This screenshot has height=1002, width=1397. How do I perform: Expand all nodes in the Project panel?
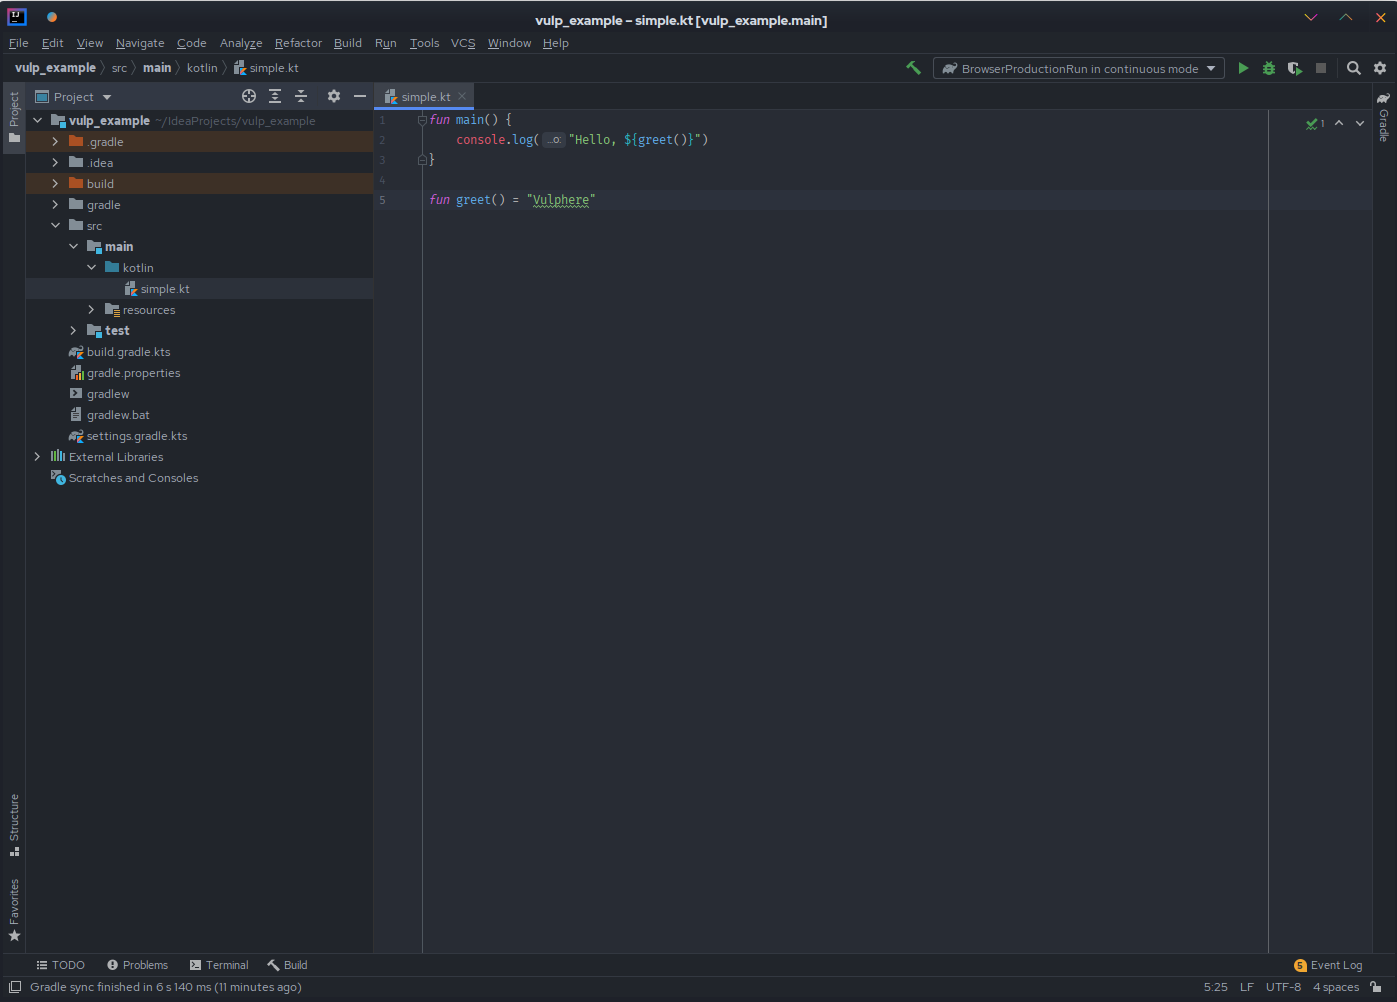(274, 96)
